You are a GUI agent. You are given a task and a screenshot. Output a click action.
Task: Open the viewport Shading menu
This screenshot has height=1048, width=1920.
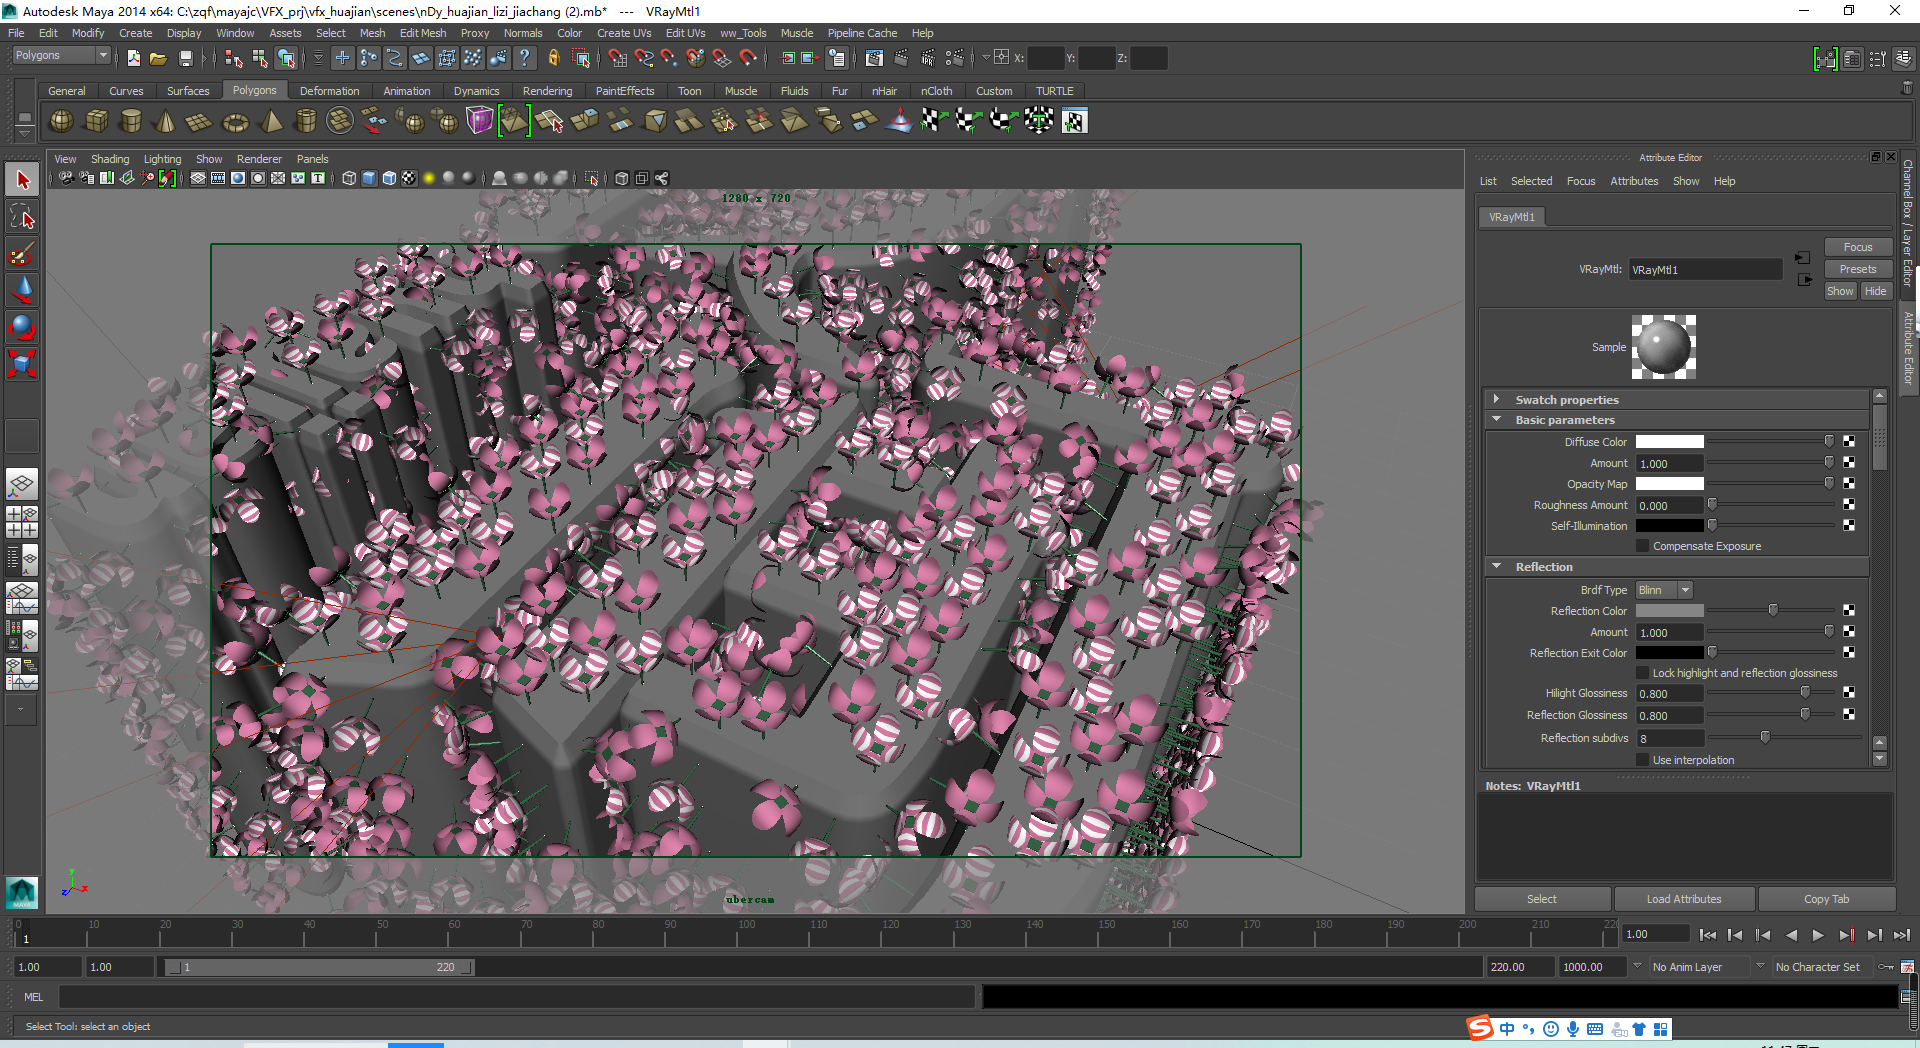click(110, 159)
